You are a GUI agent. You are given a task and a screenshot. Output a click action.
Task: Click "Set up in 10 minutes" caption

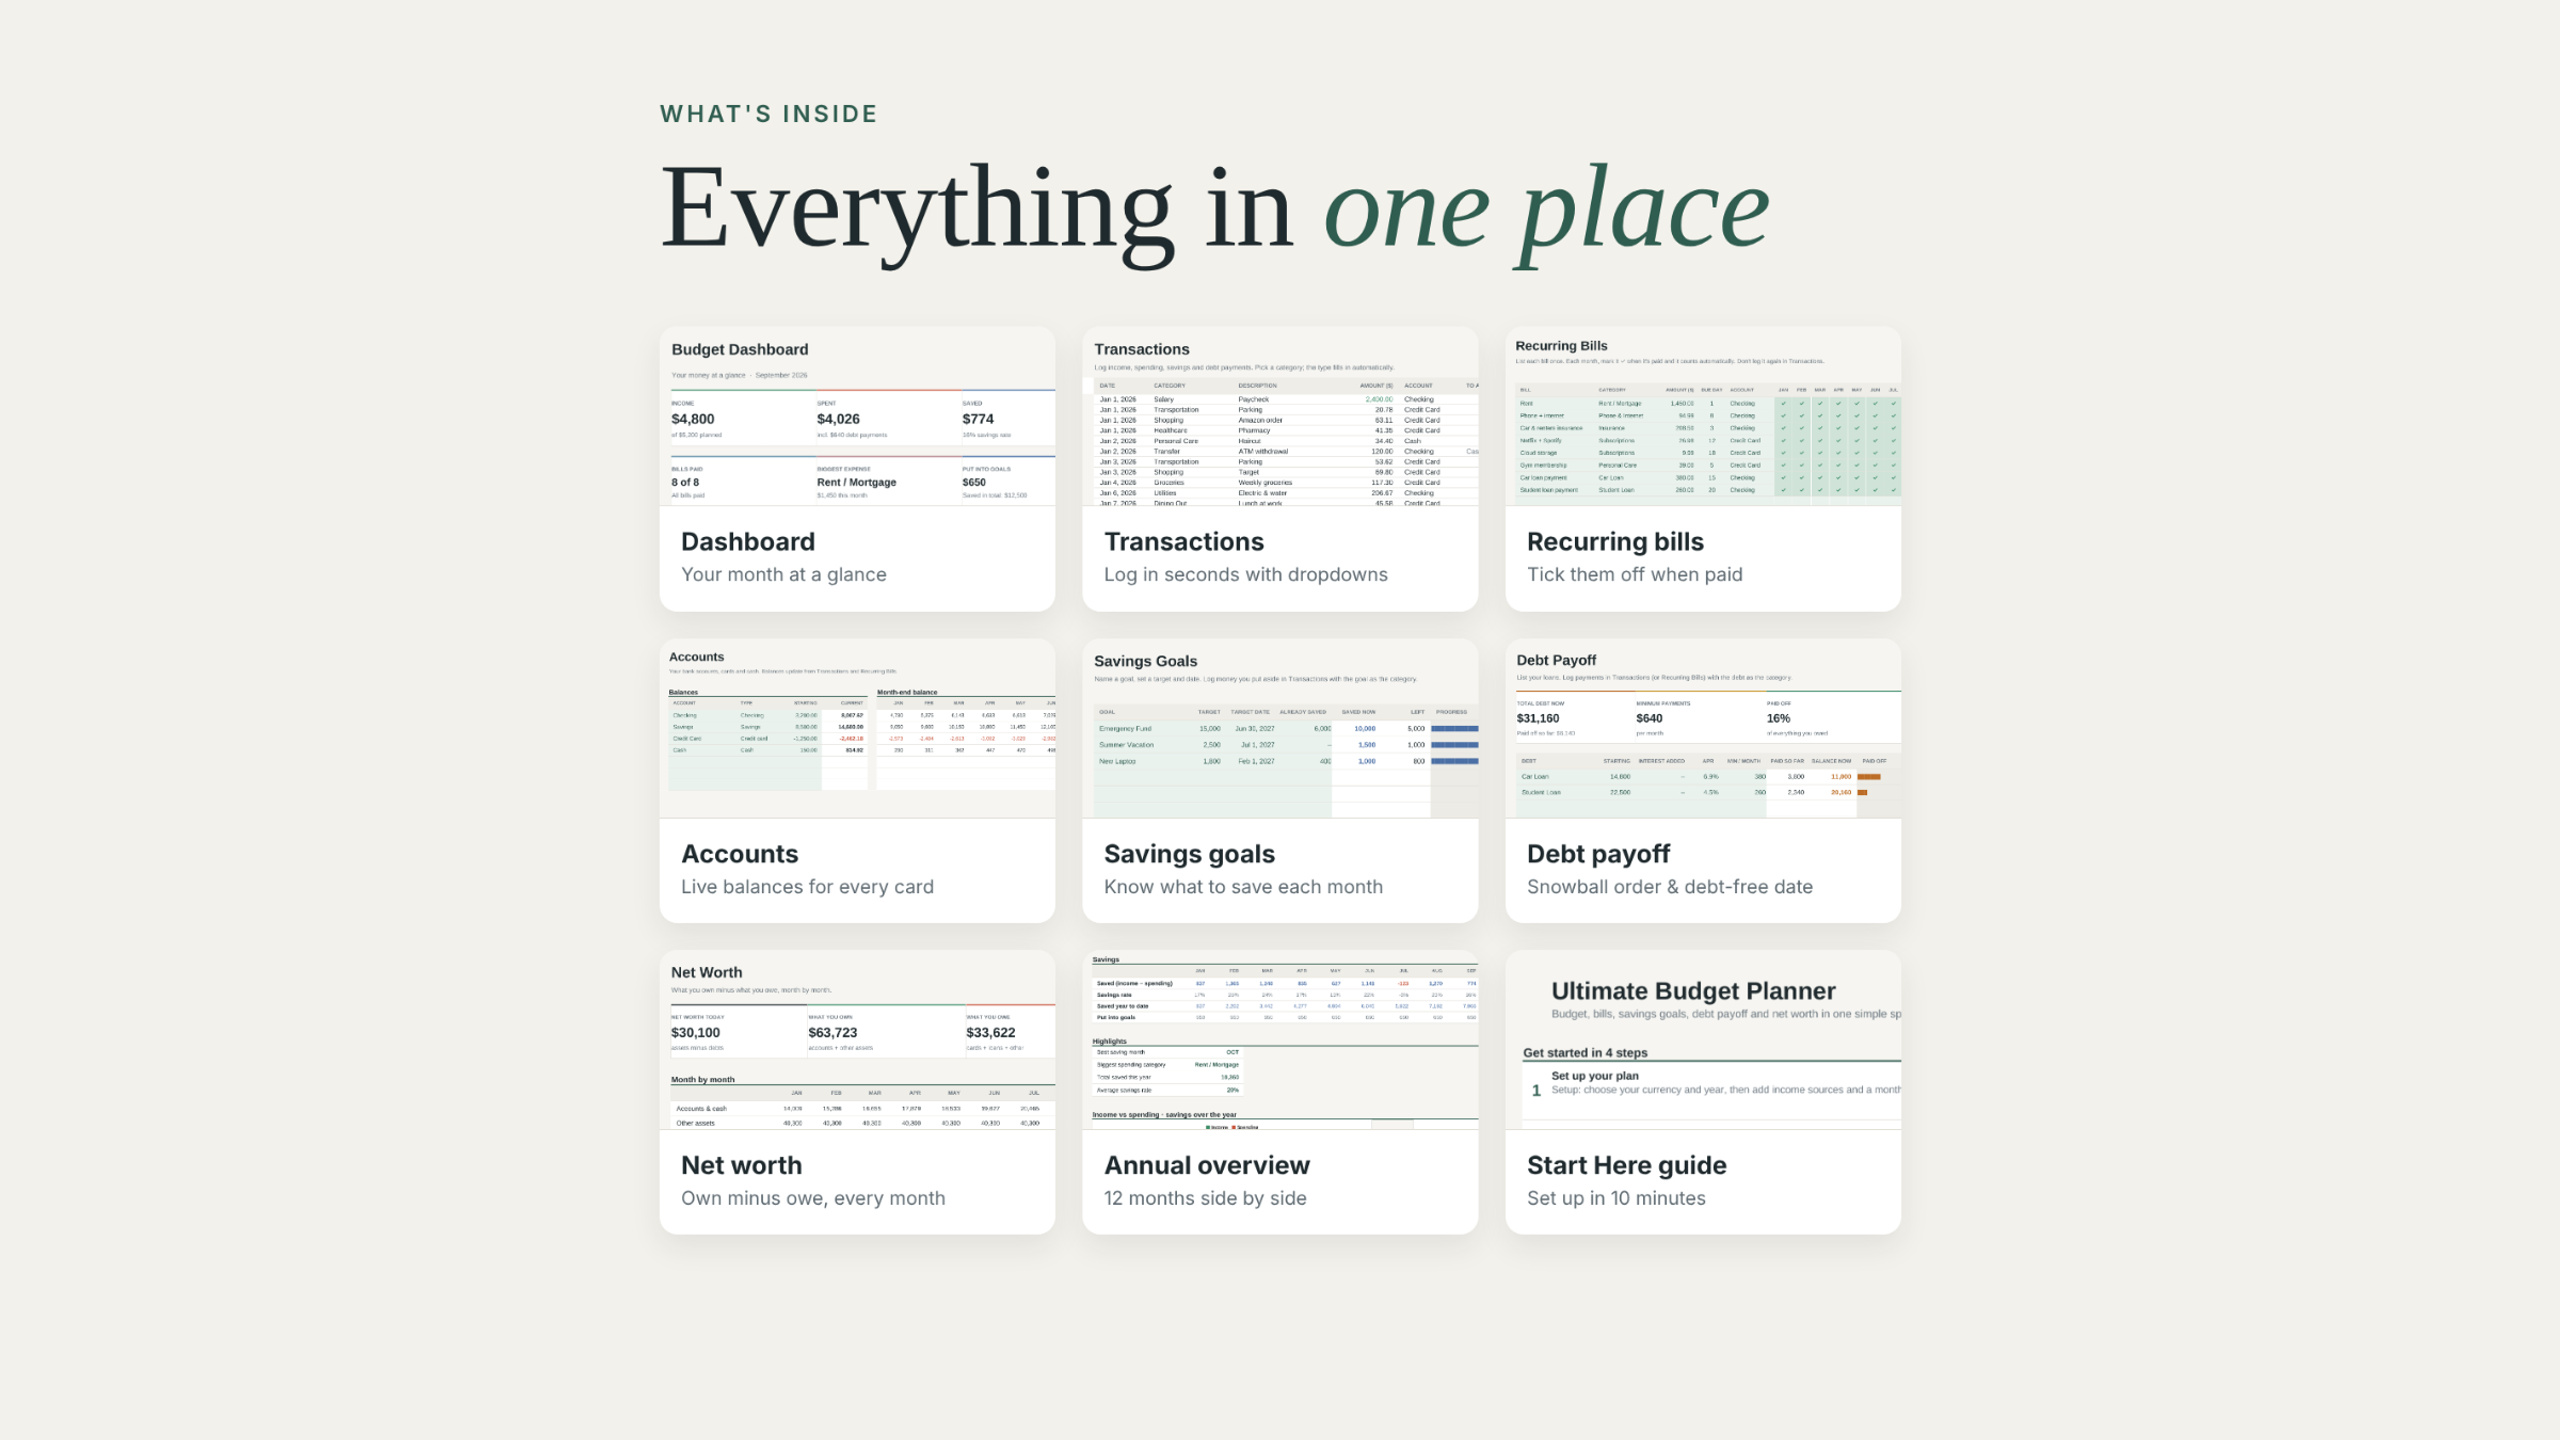coord(1616,1199)
